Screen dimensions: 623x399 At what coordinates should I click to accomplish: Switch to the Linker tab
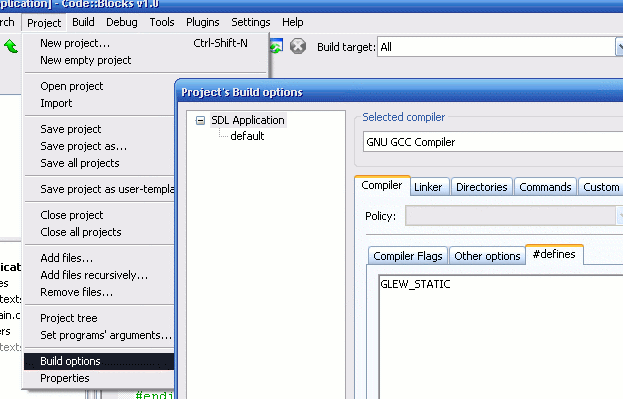(428, 187)
